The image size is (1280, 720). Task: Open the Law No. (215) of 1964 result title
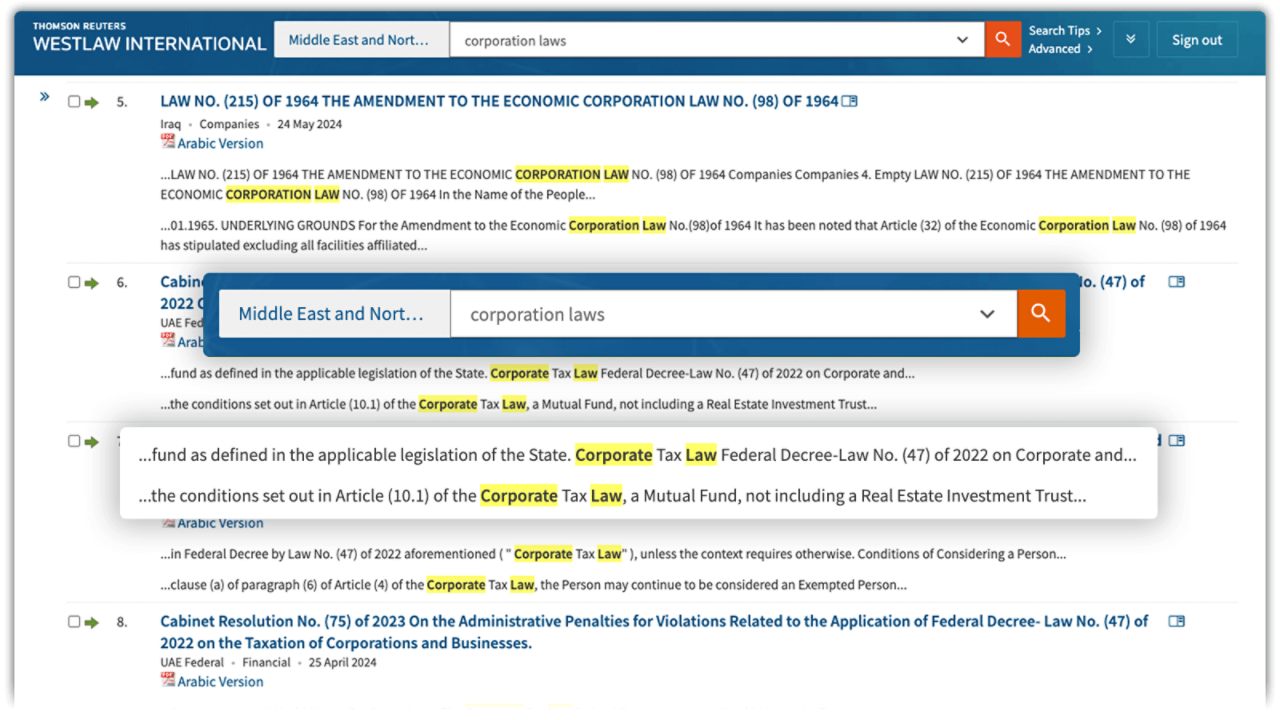coord(499,101)
